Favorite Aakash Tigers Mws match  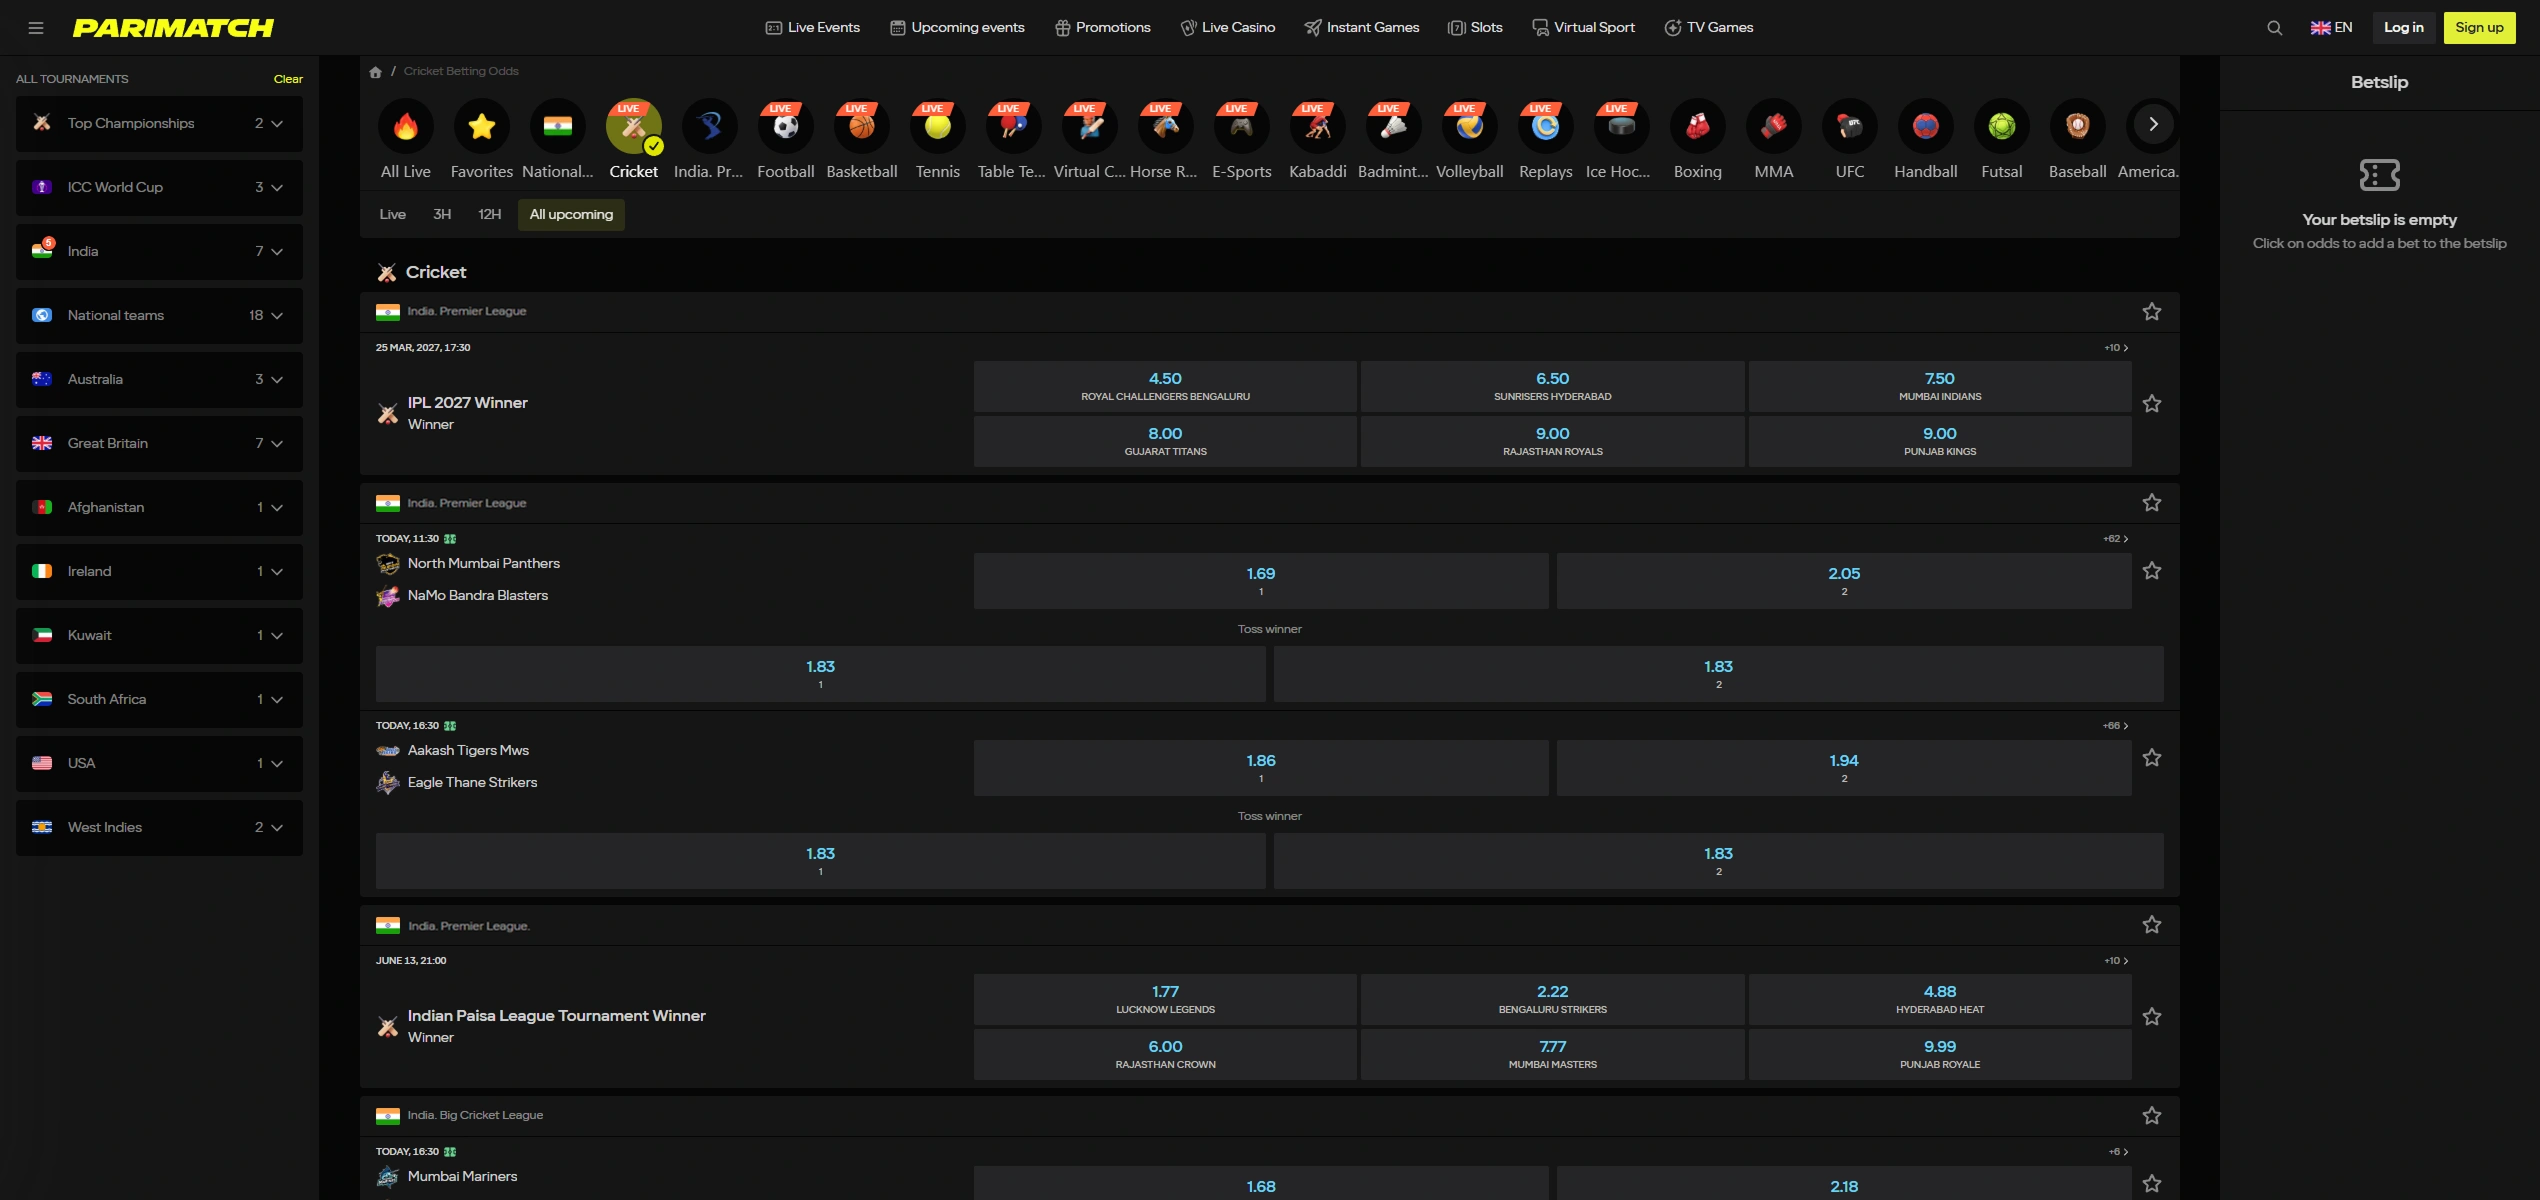[x=2152, y=758]
